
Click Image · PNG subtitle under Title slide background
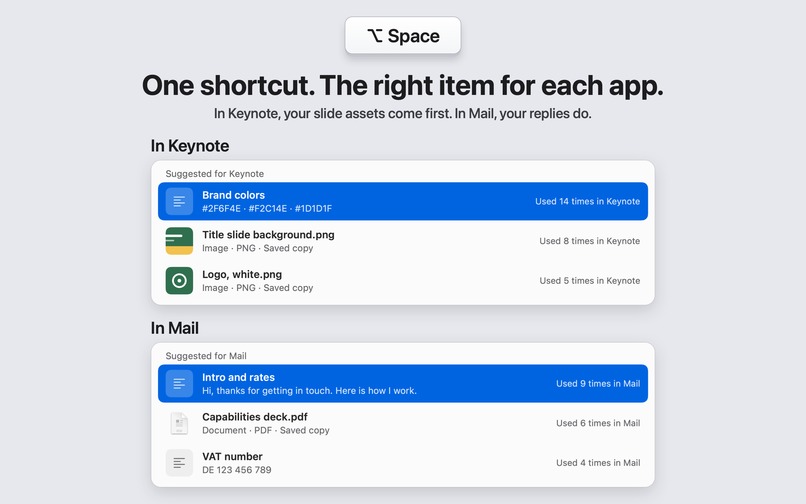coord(257,248)
